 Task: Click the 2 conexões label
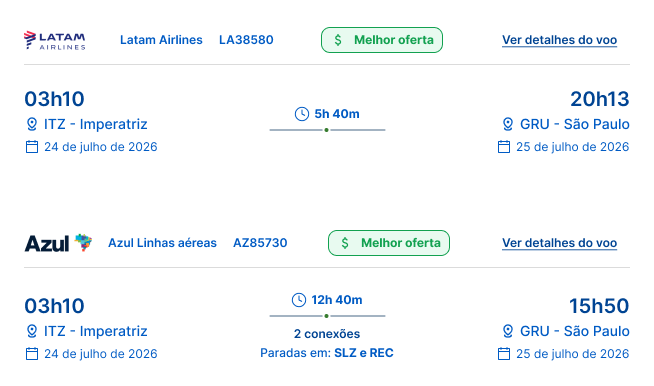327,334
